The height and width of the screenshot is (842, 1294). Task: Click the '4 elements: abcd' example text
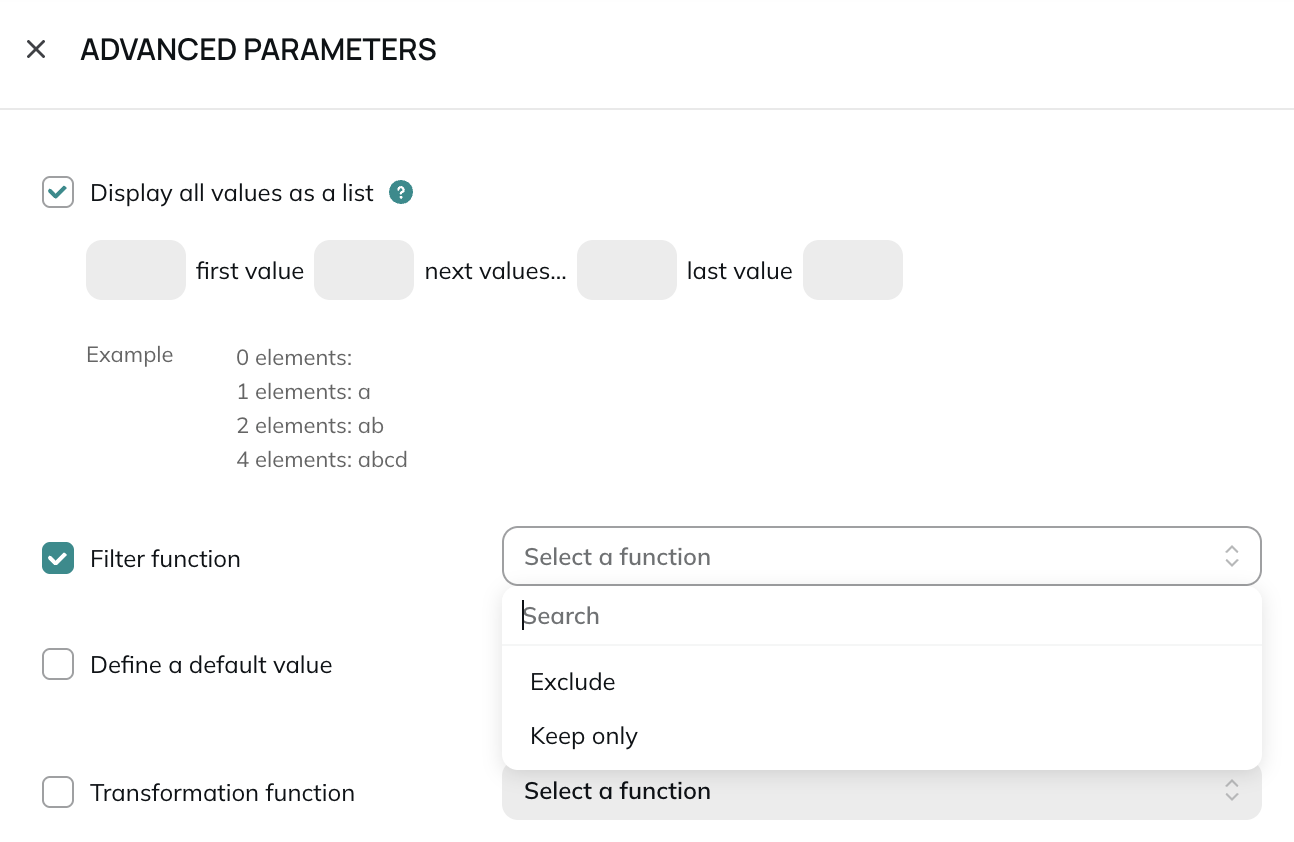tap(322, 460)
